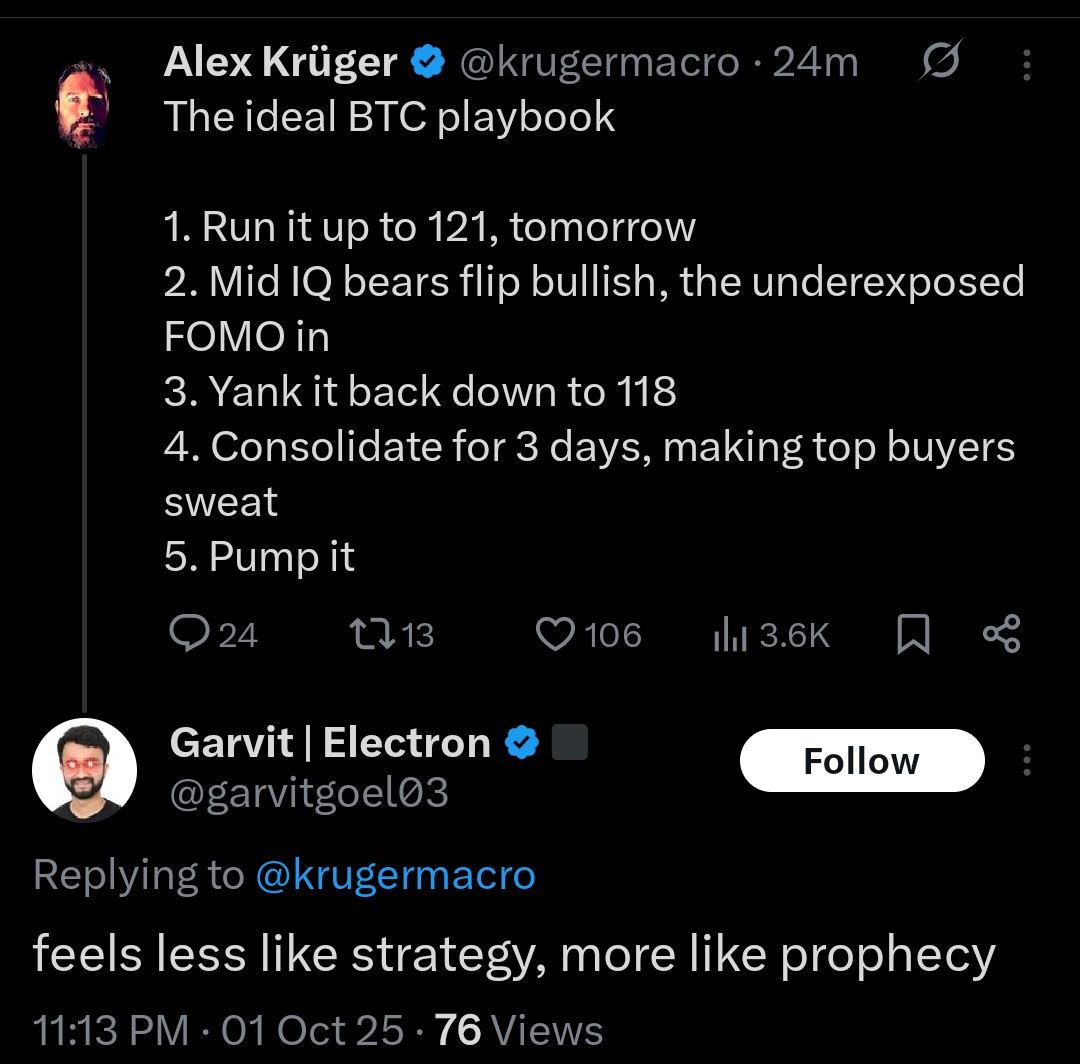Reply to Alex Krüger's tweet
The image size is (1080, 1064).
click(189, 635)
